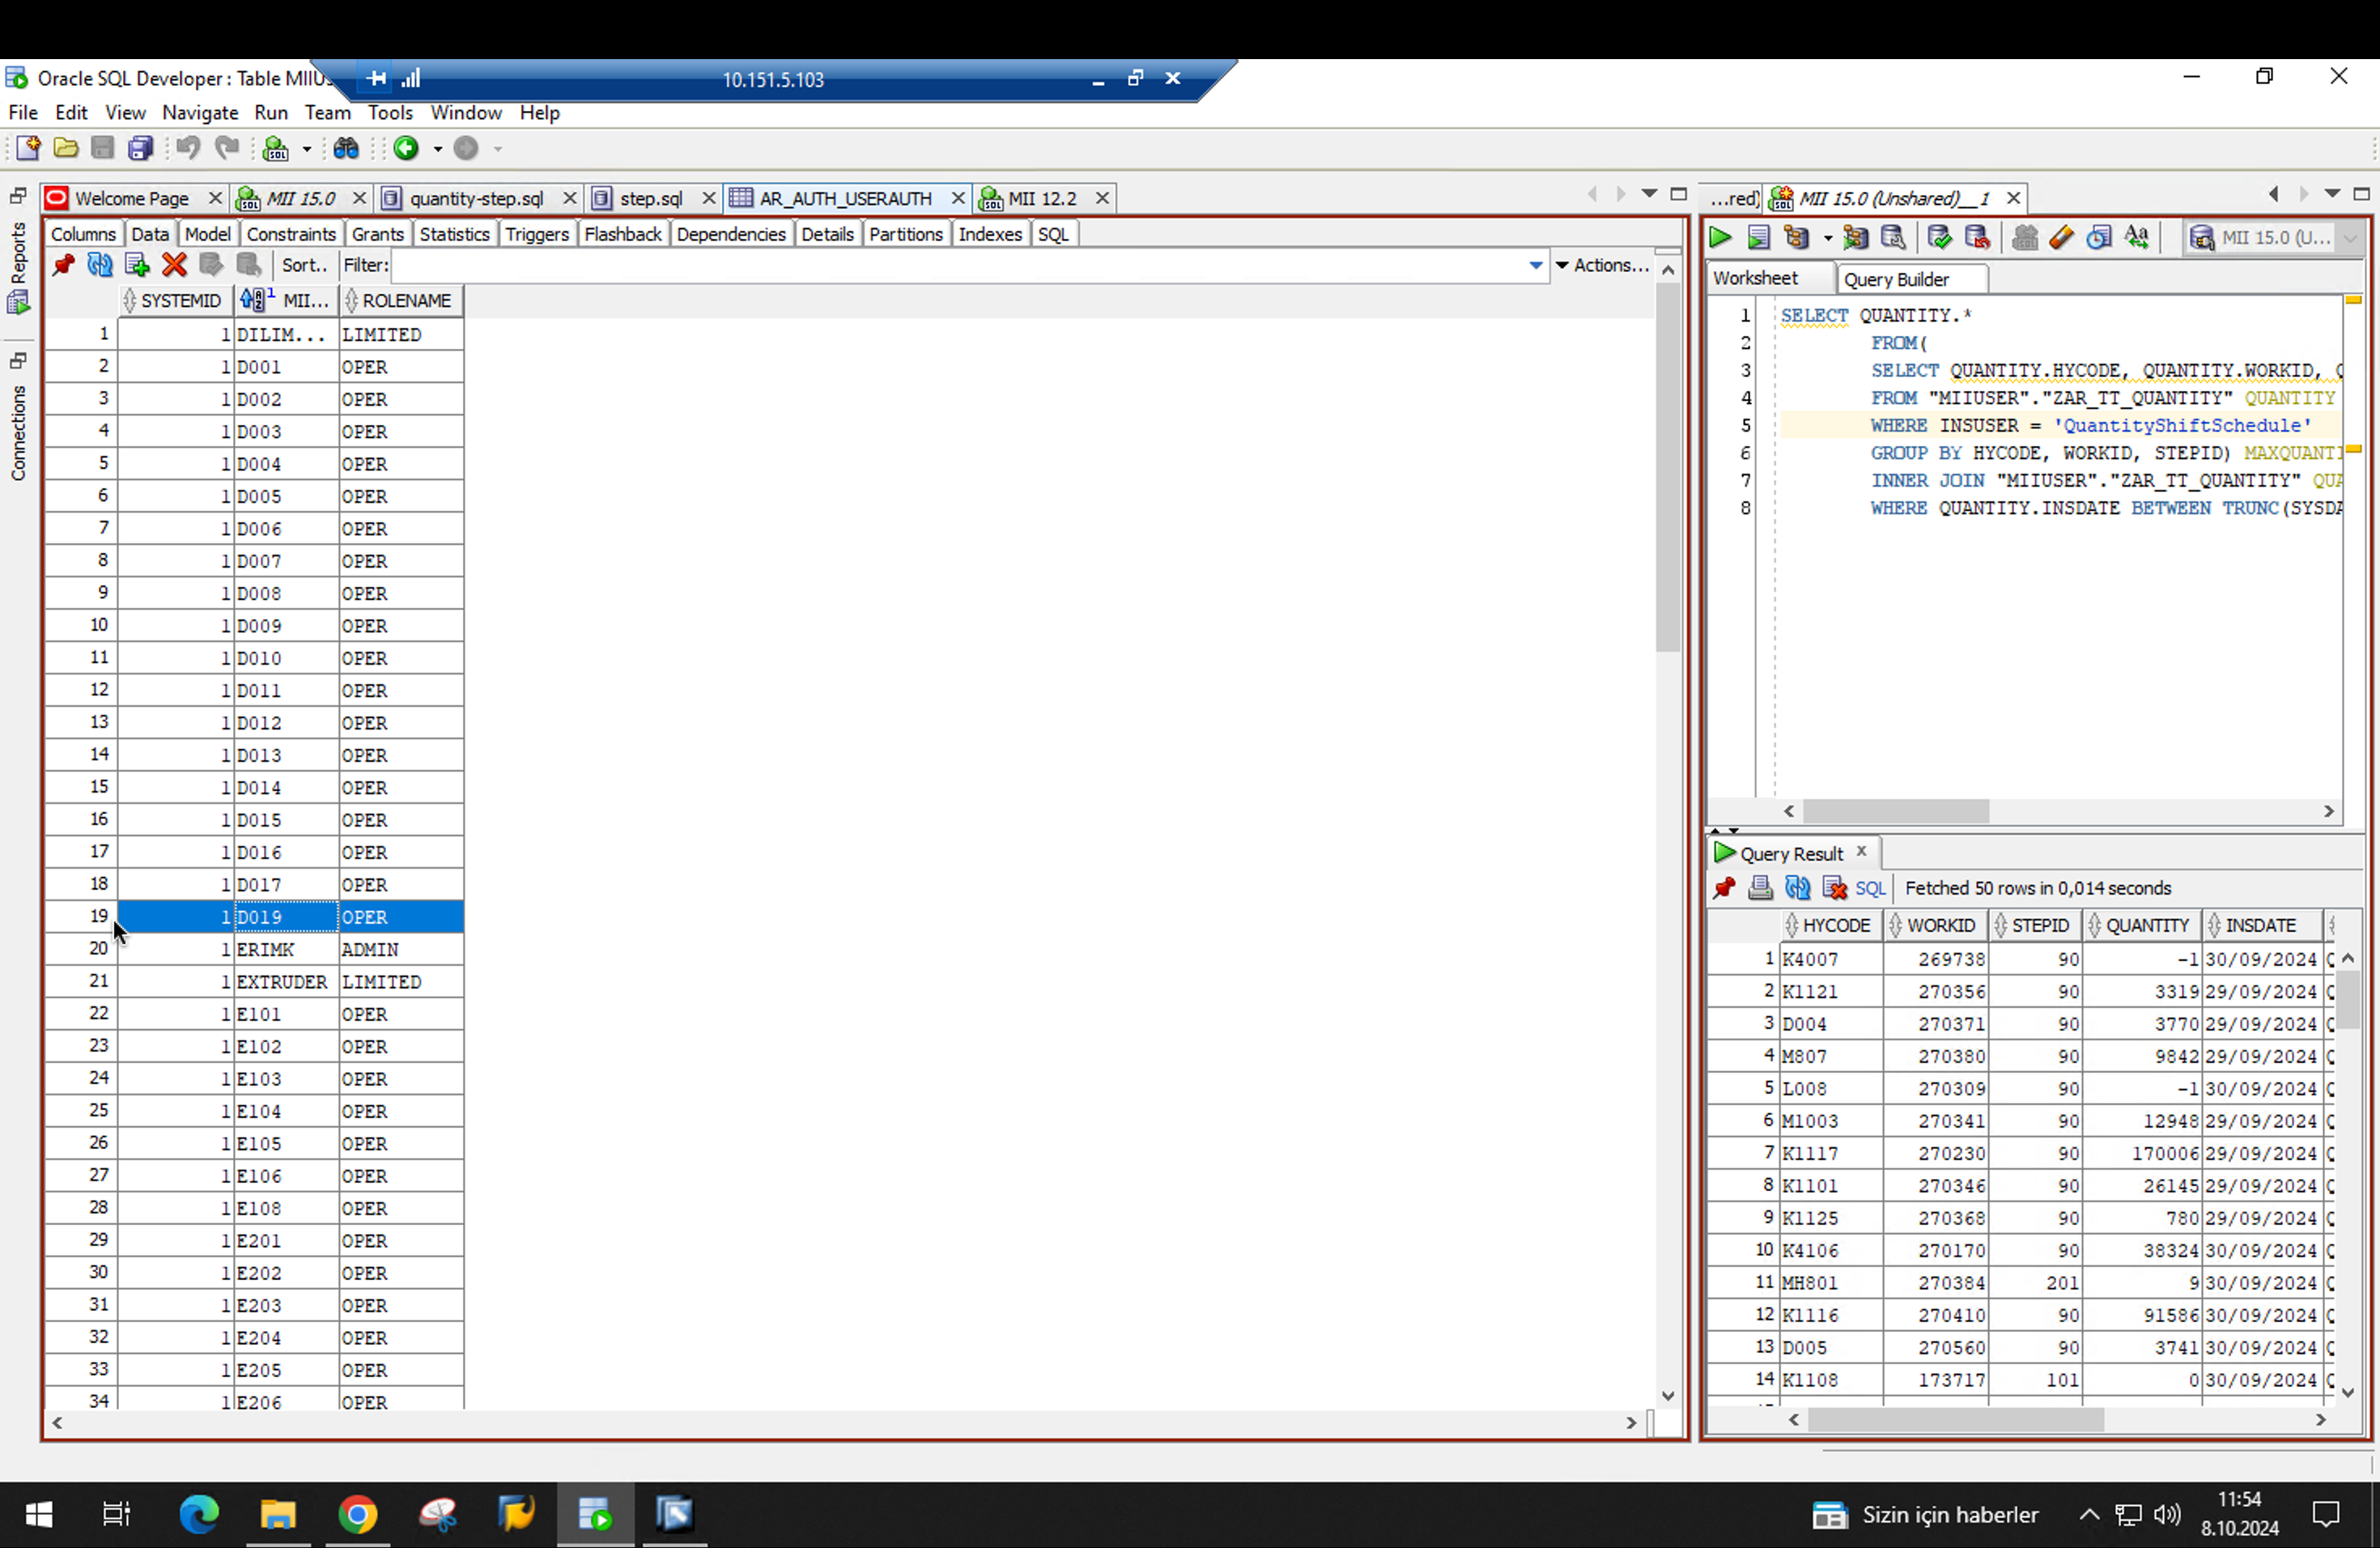Commit changes using the database check icon
The height and width of the screenshot is (1548, 2380).
coord(1938,237)
